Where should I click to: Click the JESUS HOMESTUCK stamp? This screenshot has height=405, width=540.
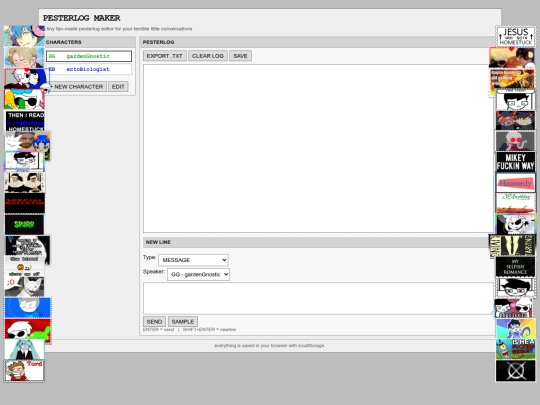[x=516, y=37]
